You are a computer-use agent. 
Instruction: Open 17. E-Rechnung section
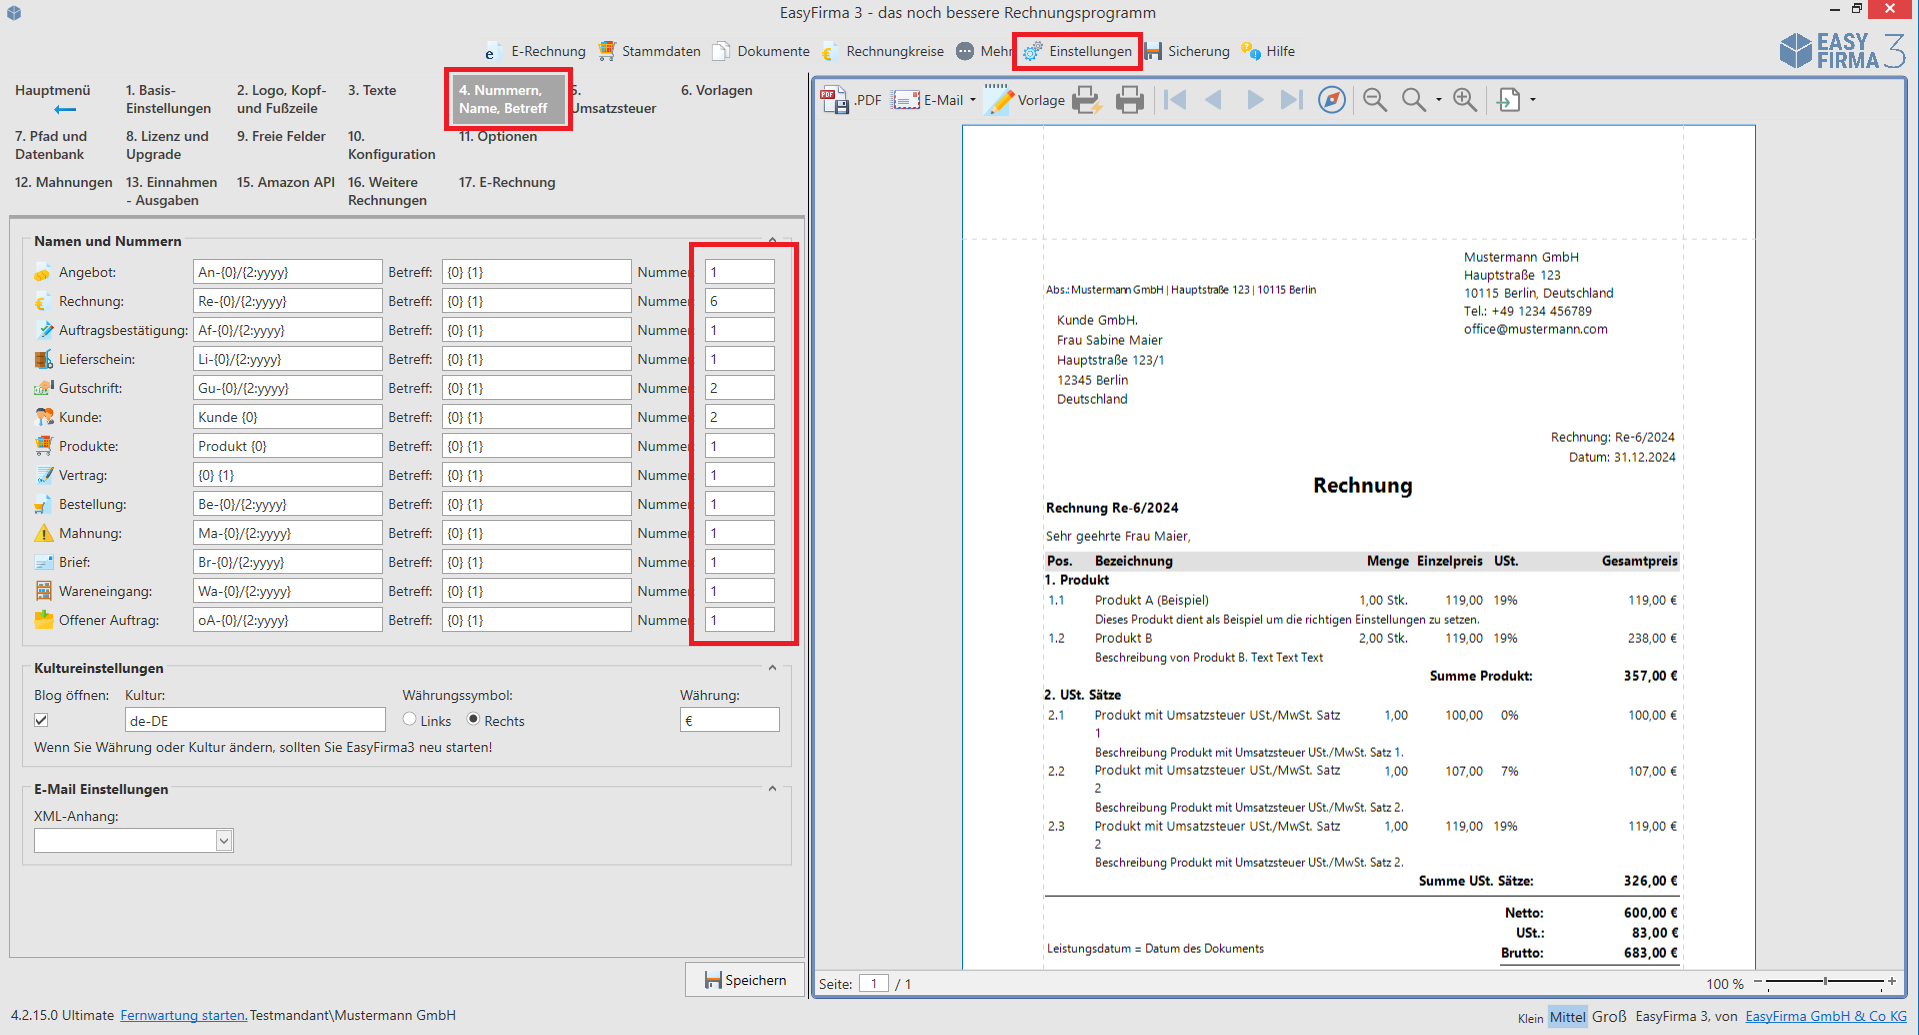507,182
